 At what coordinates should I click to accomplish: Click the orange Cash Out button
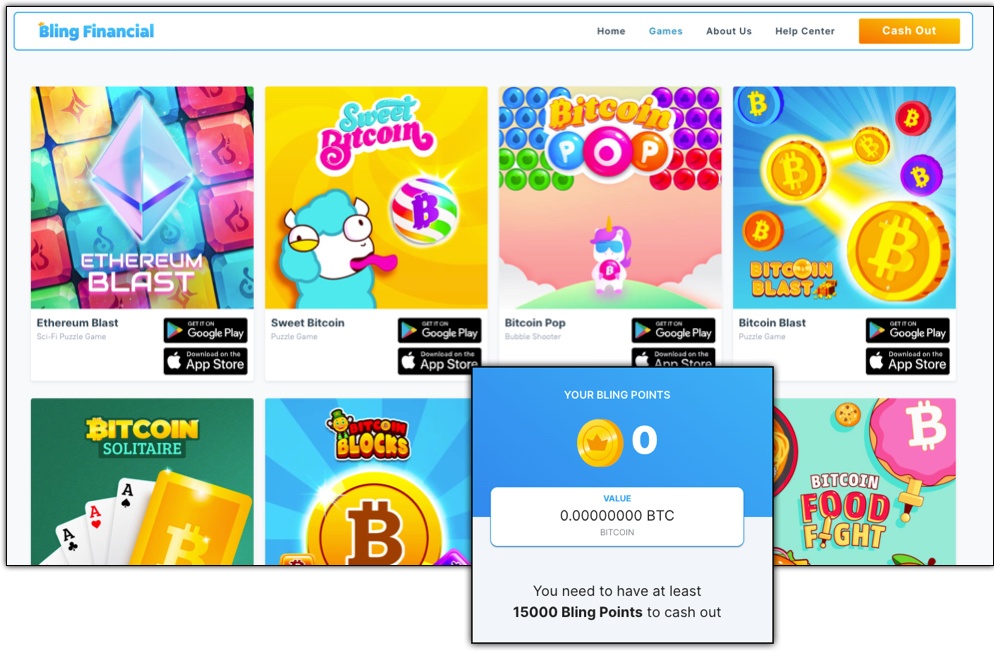tap(909, 31)
